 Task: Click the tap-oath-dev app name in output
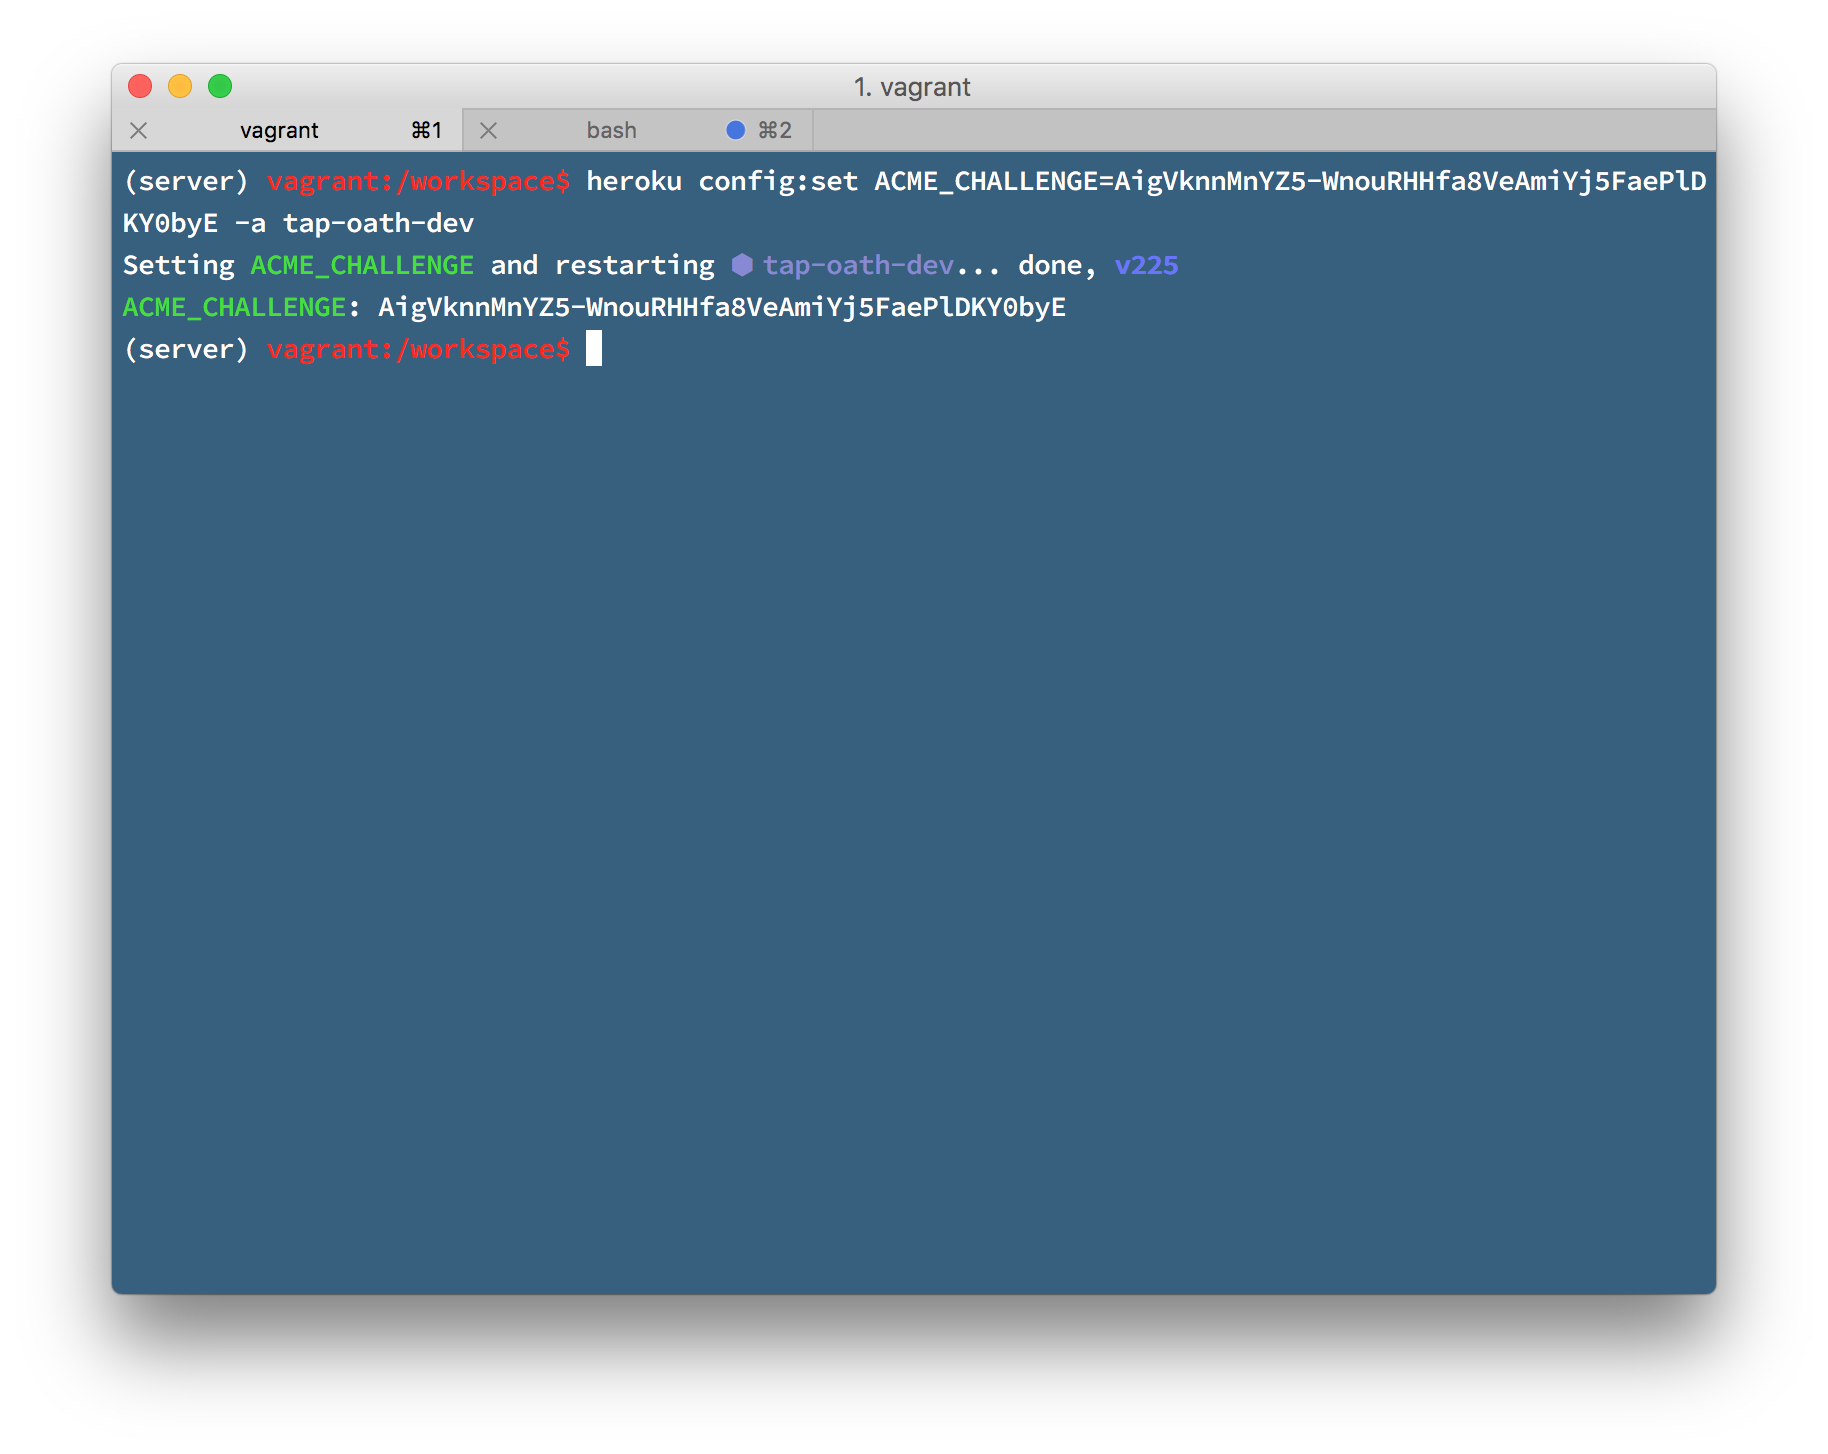[x=858, y=265]
